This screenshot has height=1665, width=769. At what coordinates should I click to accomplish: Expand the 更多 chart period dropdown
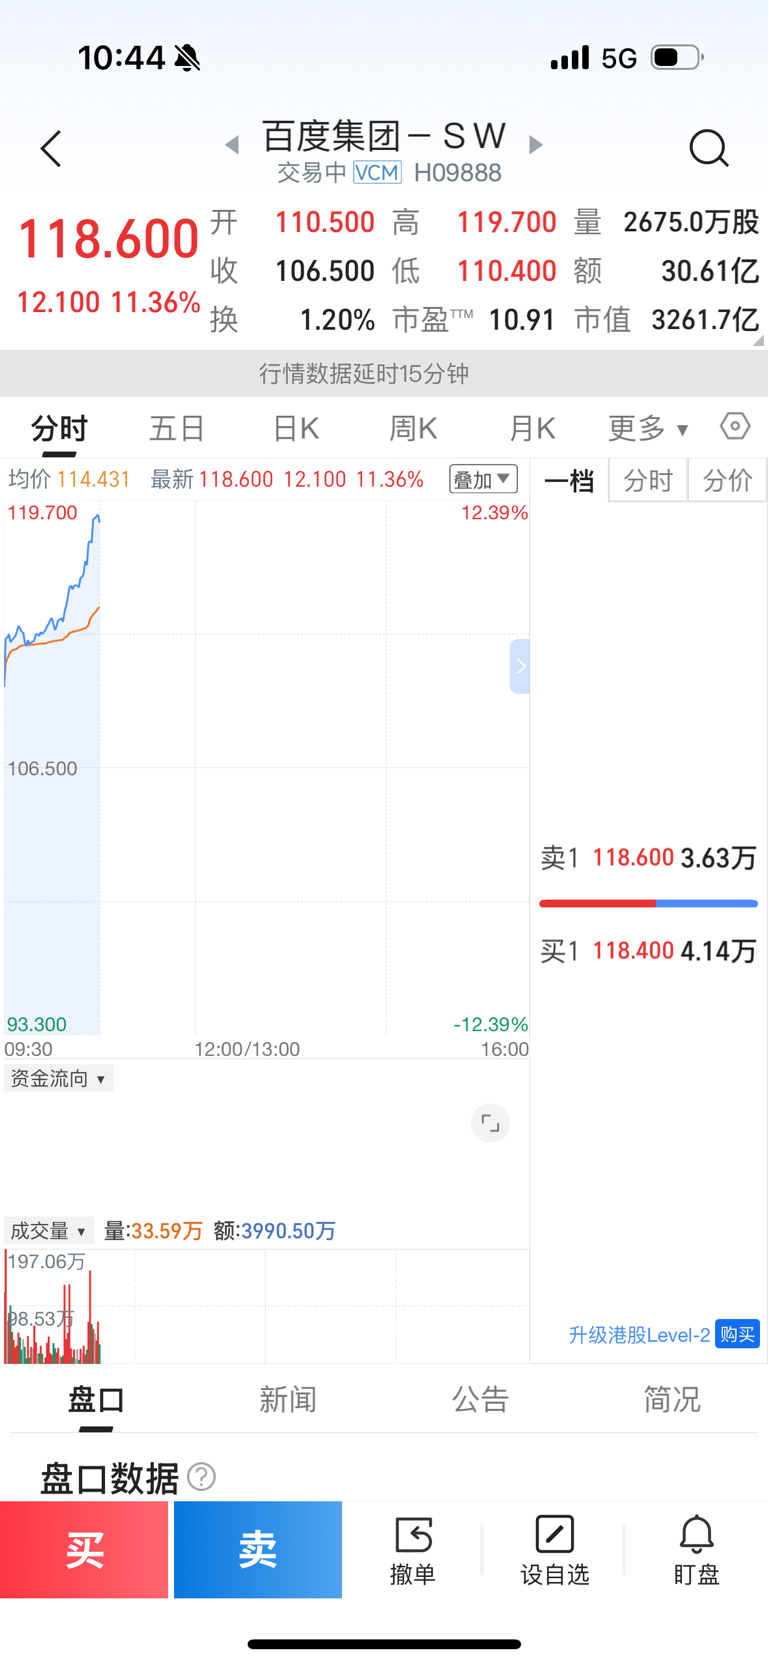pyautogui.click(x=648, y=429)
